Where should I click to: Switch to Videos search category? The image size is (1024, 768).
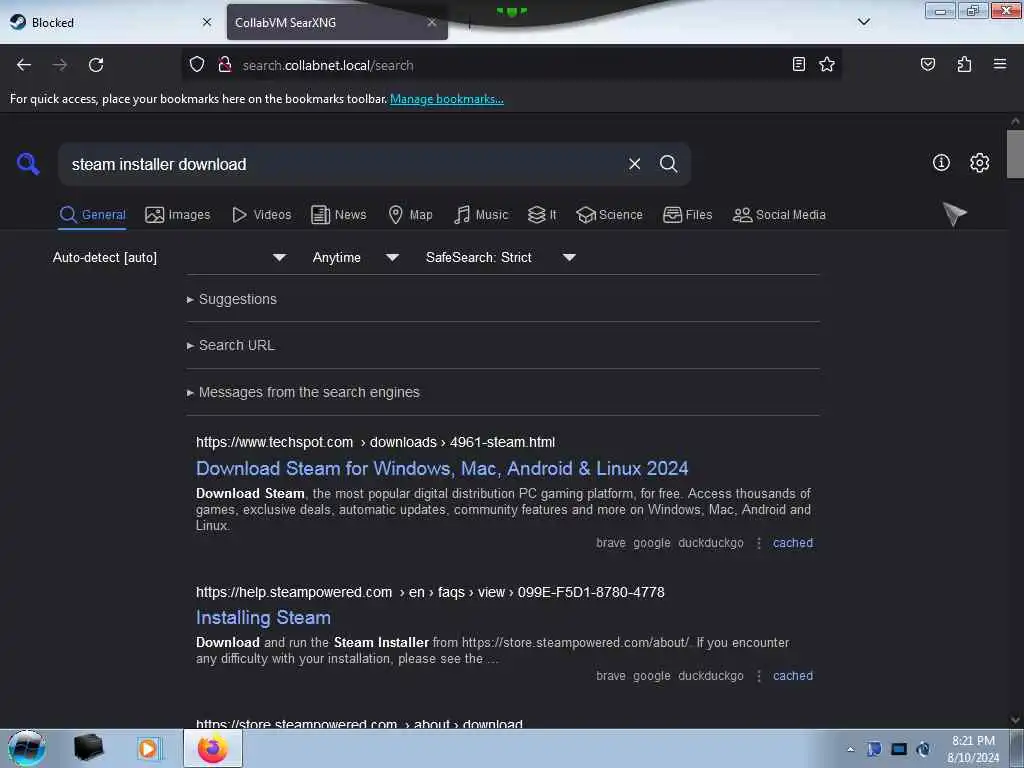pyautogui.click(x=261, y=215)
